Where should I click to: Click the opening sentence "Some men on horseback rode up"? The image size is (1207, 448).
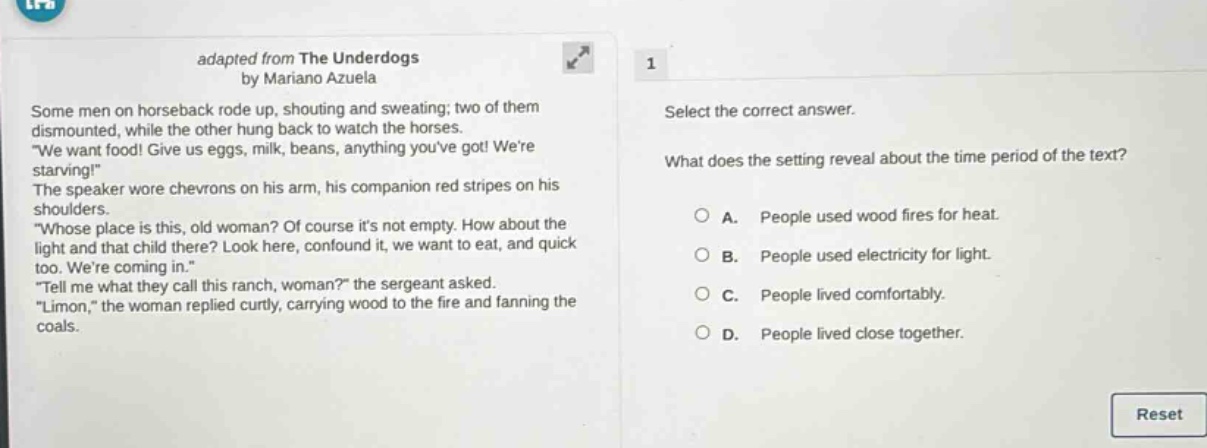pyautogui.click(x=284, y=108)
